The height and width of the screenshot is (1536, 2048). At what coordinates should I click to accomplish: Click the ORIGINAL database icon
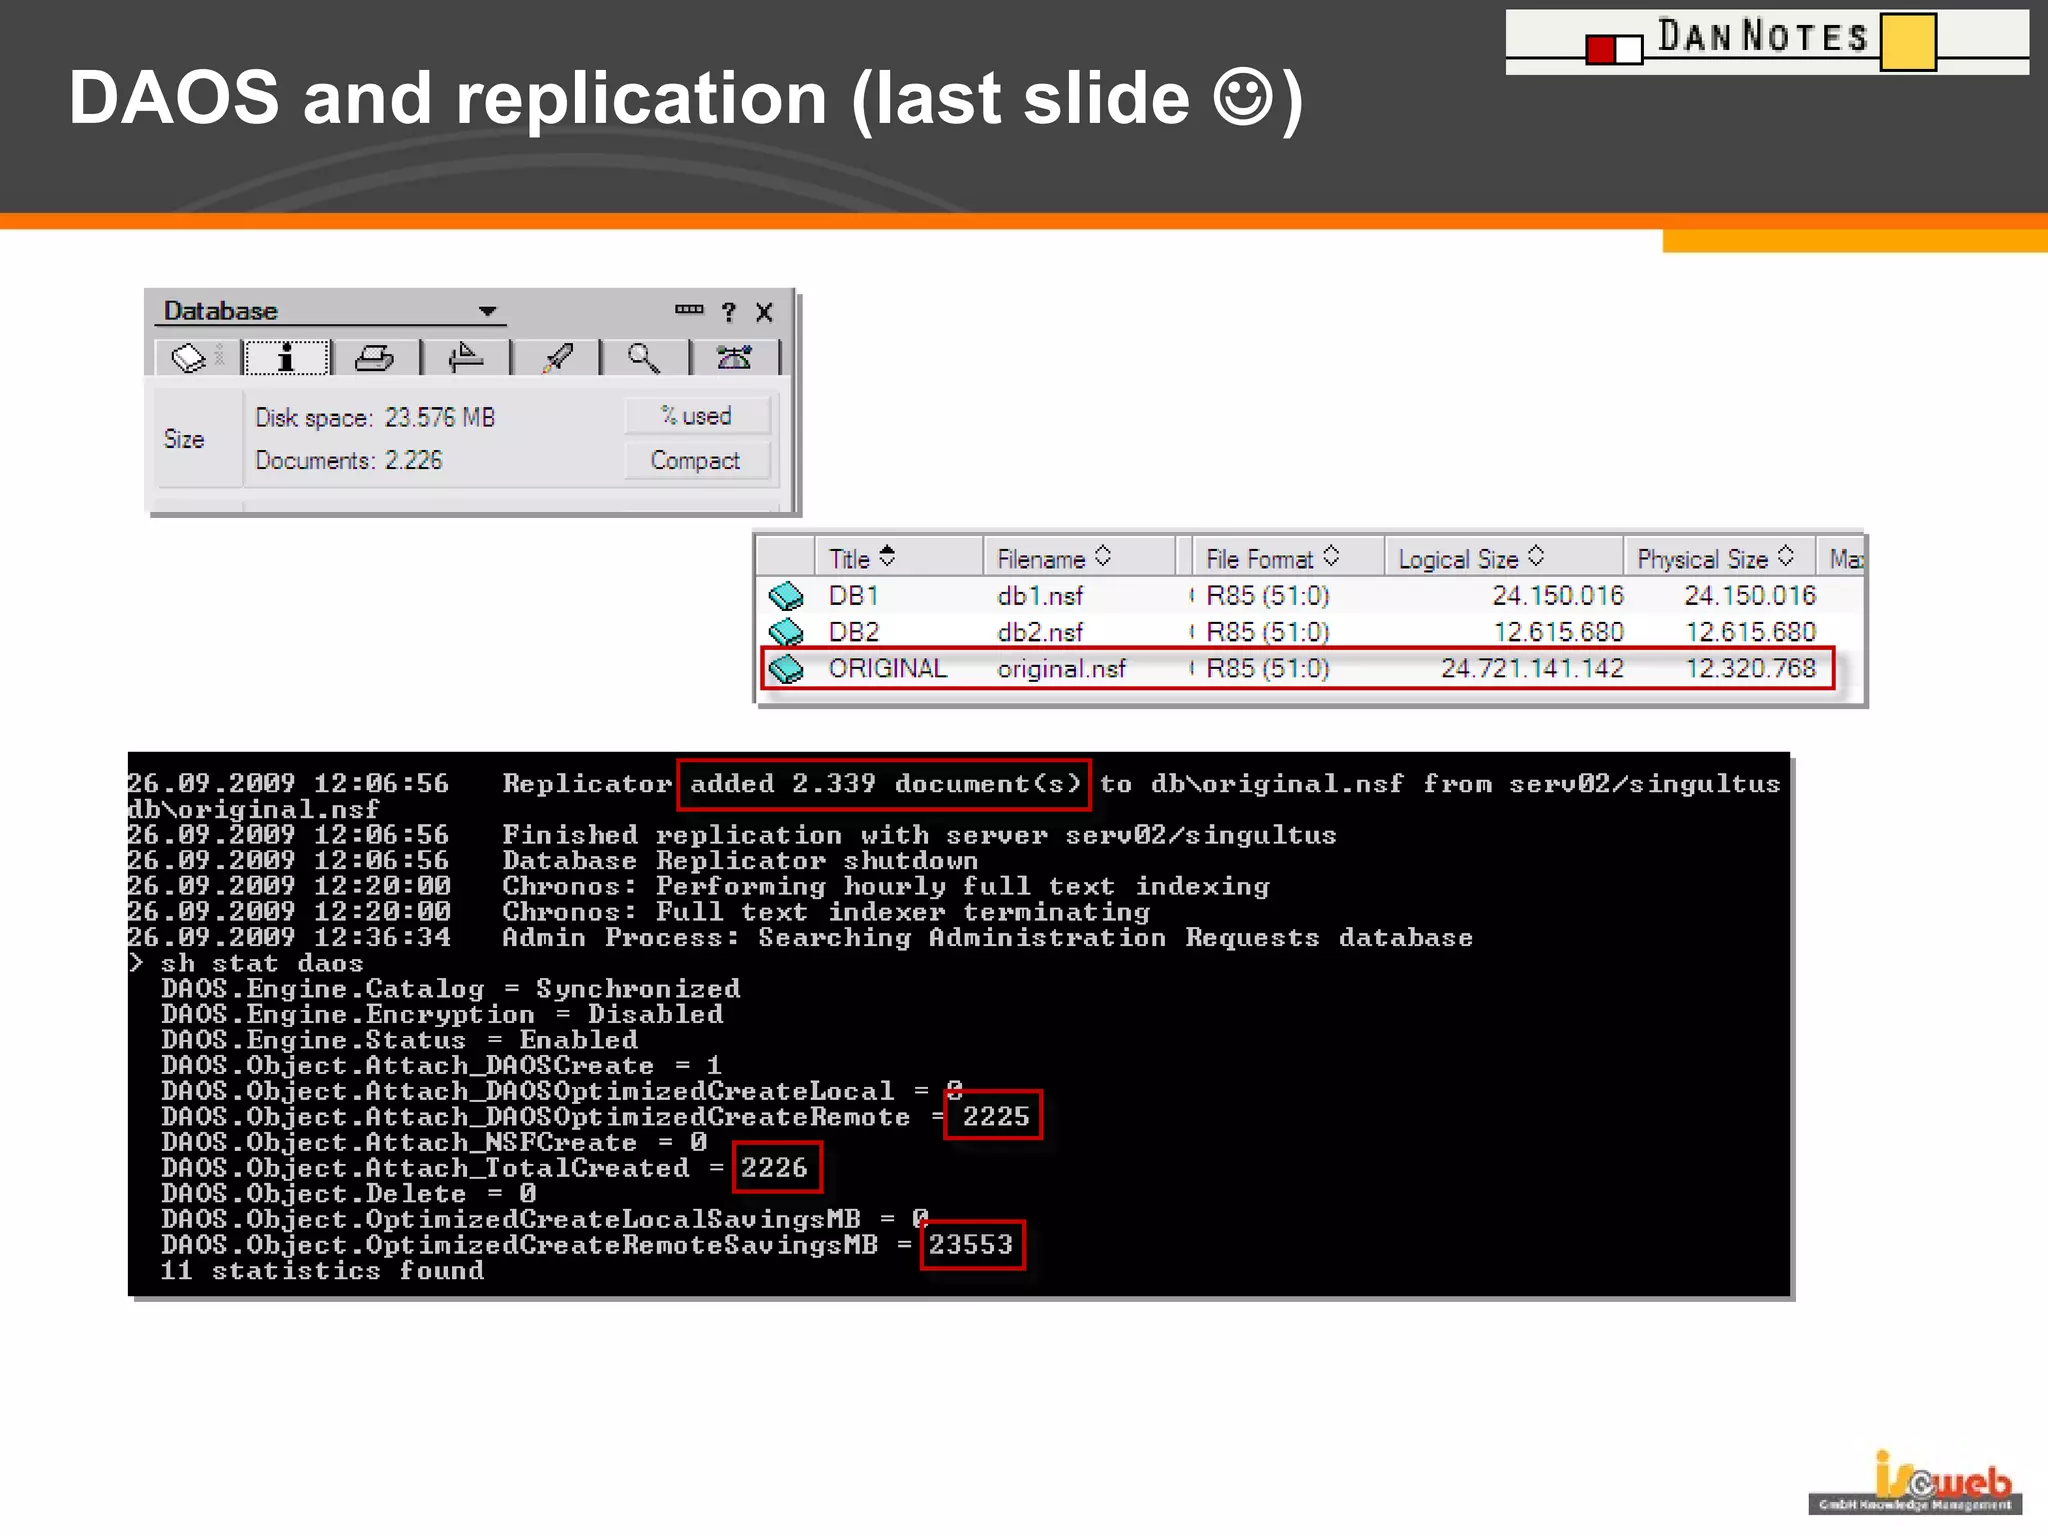click(x=786, y=668)
